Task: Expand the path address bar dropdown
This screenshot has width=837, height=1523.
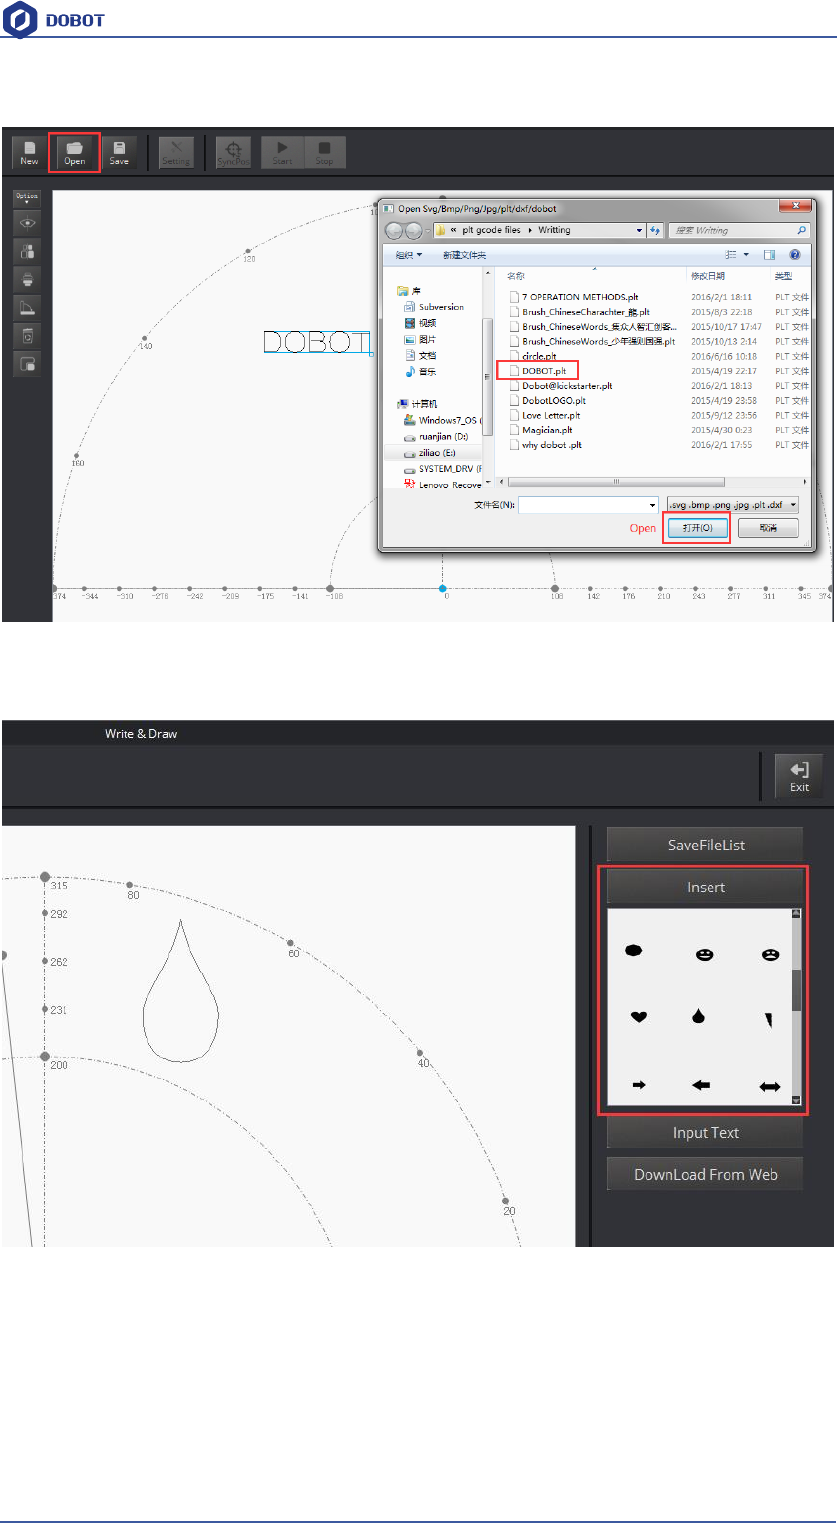Action: pyautogui.click(x=640, y=230)
